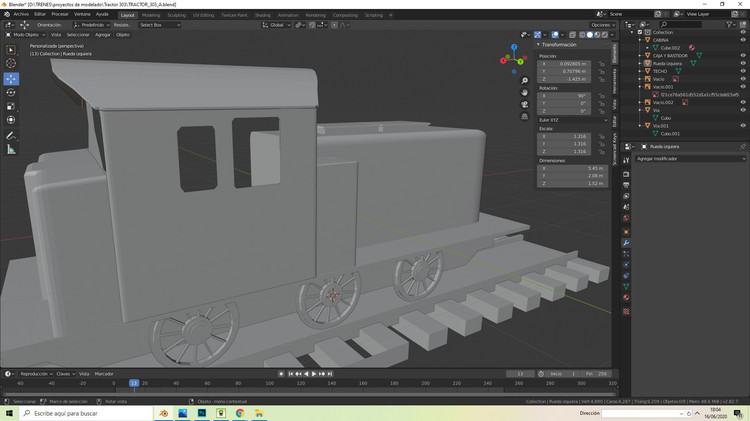Viewport: 750px width, 421px height.
Task: Switch to wireframe viewport shading
Action: click(x=582, y=35)
